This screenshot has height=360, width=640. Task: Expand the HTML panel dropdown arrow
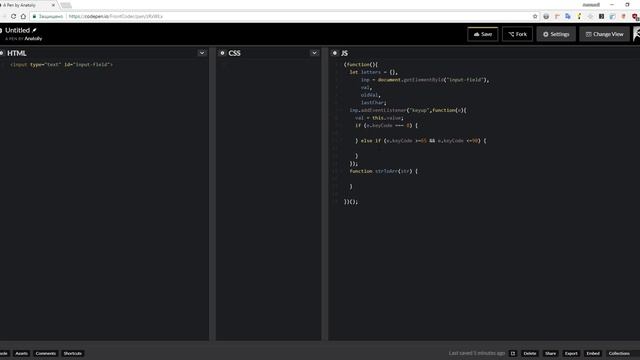click(x=202, y=53)
